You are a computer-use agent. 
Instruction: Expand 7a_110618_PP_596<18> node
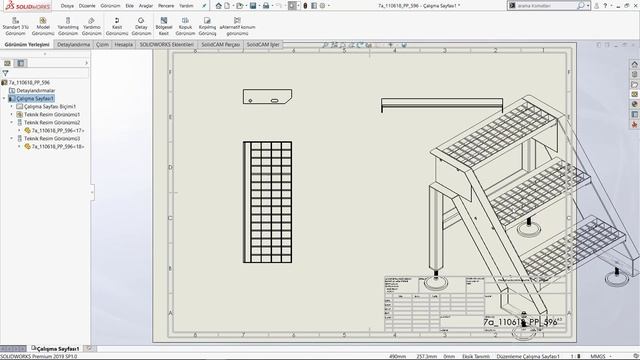coord(19,147)
